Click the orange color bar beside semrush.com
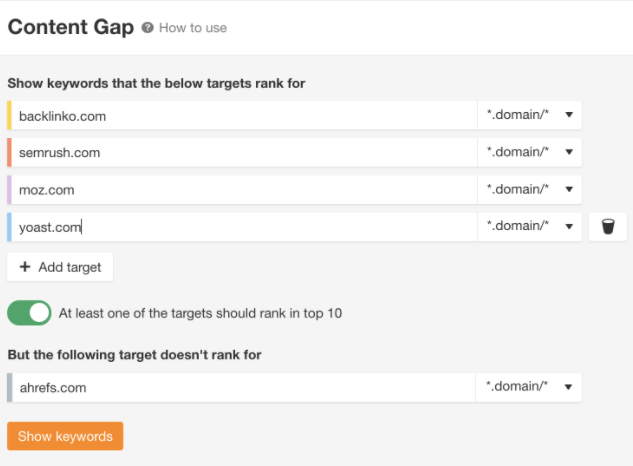 (x=9, y=152)
